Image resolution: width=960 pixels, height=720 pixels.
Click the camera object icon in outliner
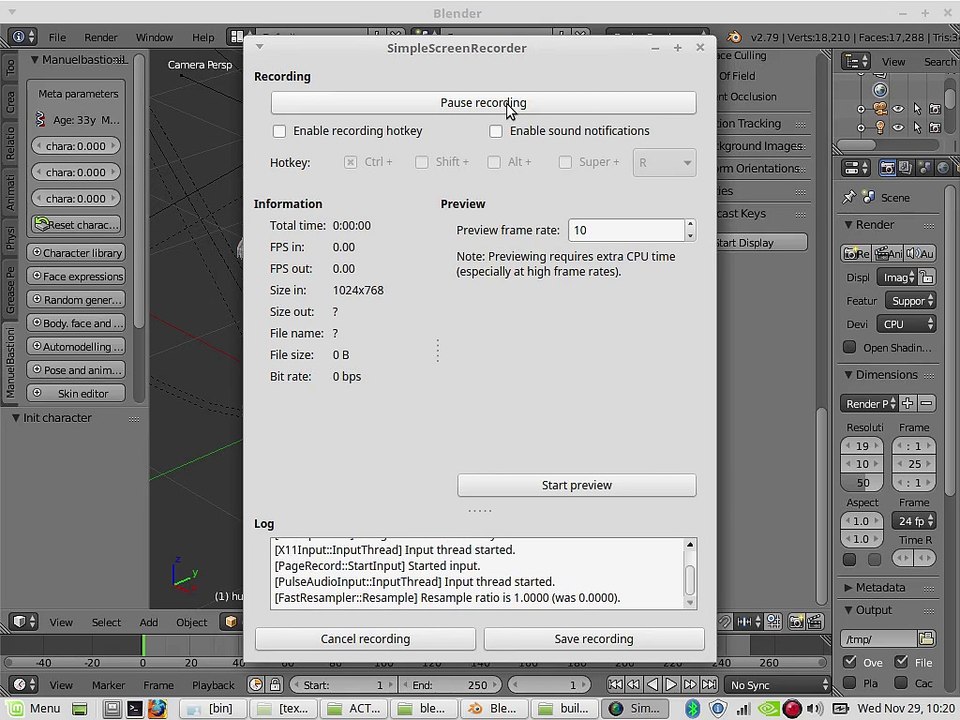(880, 109)
